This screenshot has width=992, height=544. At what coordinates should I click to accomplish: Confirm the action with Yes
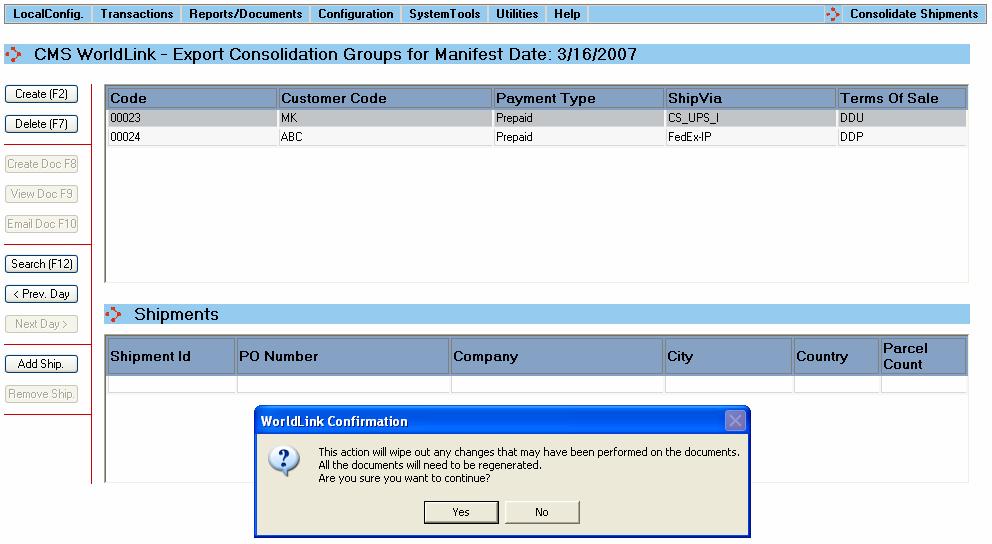[x=461, y=512]
